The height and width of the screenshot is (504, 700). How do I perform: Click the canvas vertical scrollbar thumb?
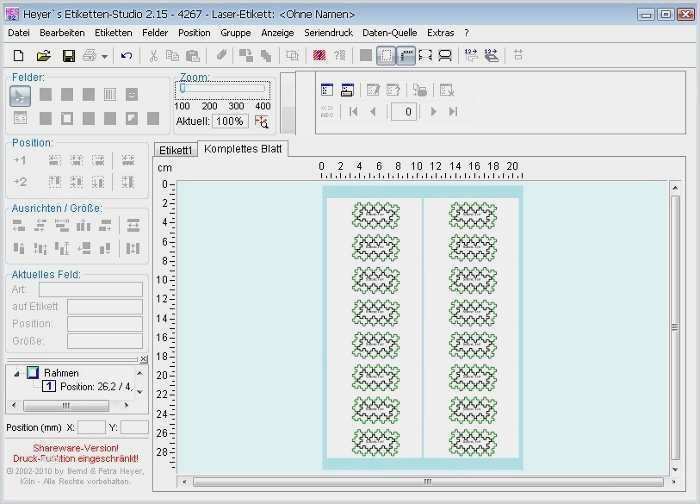(675, 327)
